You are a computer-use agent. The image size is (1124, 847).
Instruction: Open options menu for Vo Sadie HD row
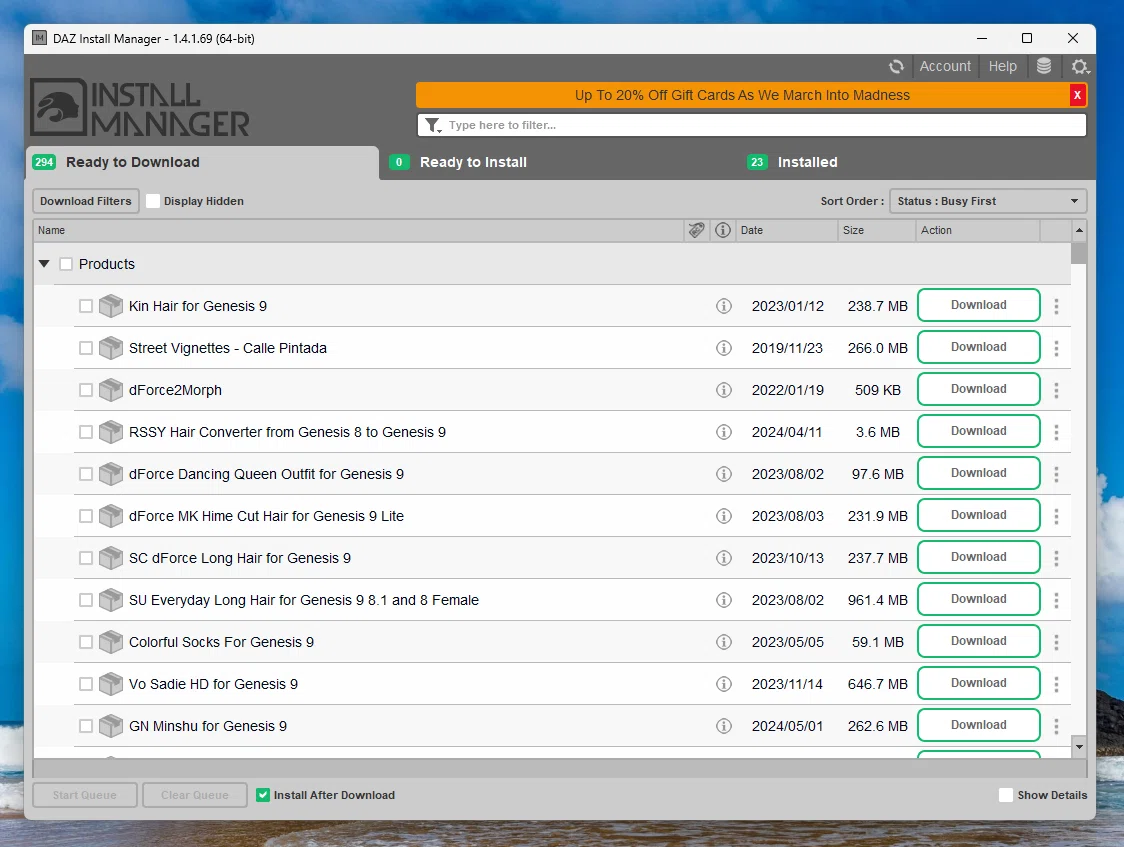click(1056, 684)
